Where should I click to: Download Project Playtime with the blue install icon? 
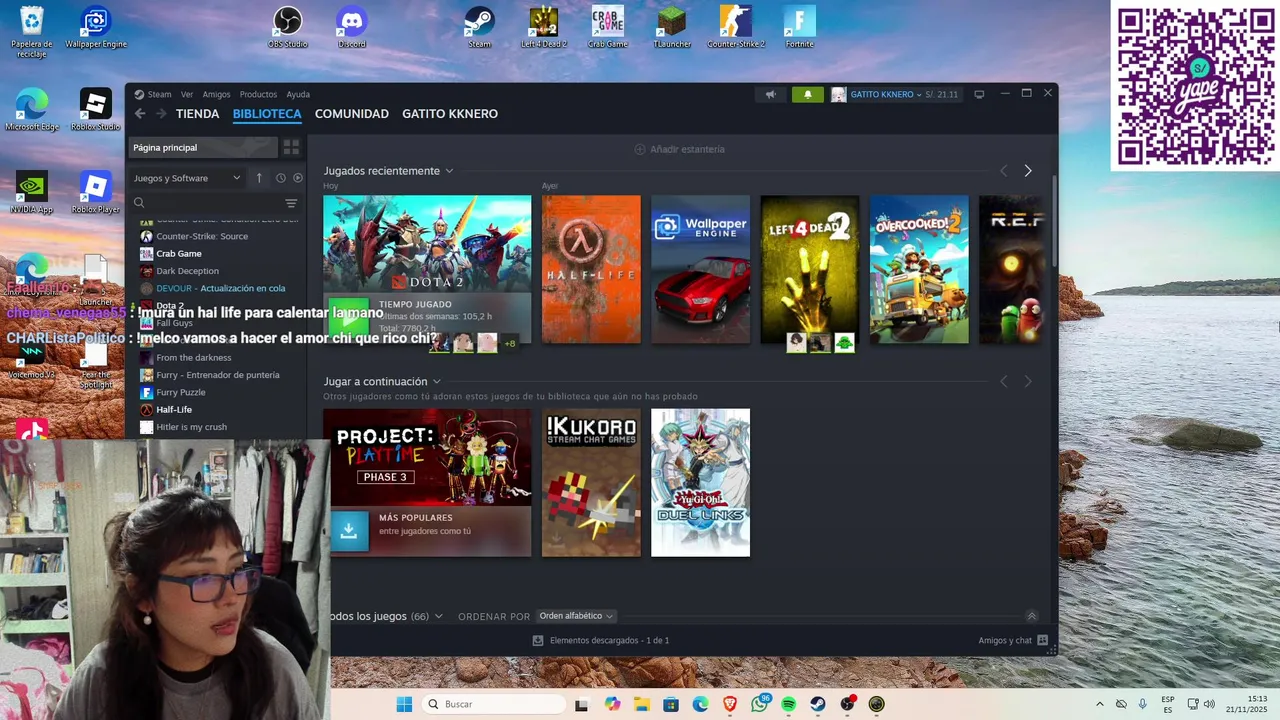pyautogui.click(x=348, y=531)
